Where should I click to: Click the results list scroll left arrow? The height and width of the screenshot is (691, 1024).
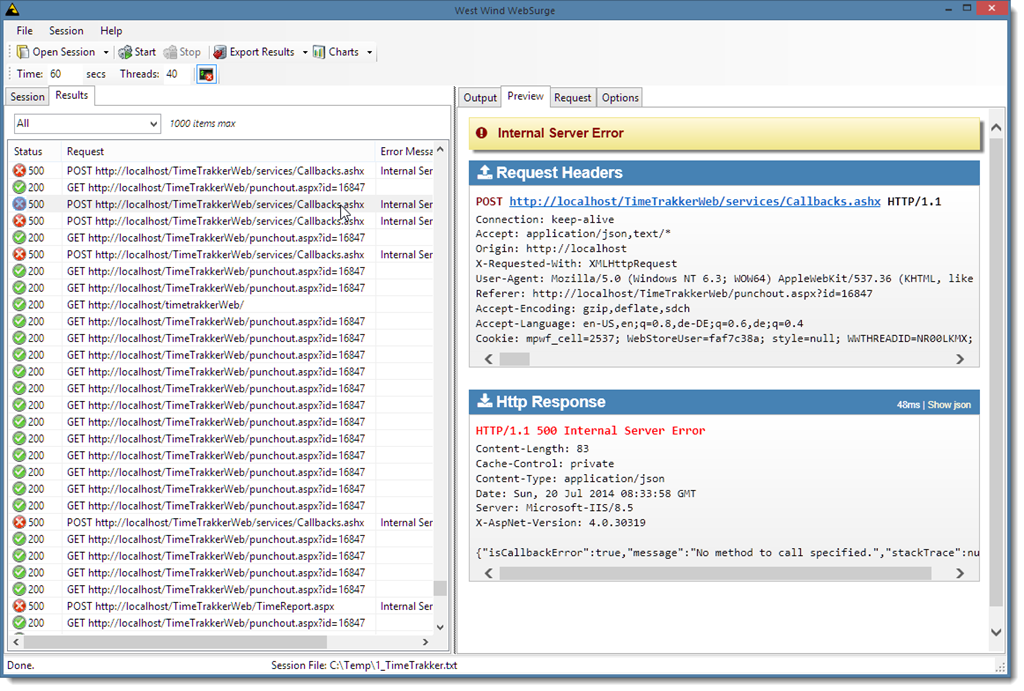pyautogui.click(x=16, y=642)
